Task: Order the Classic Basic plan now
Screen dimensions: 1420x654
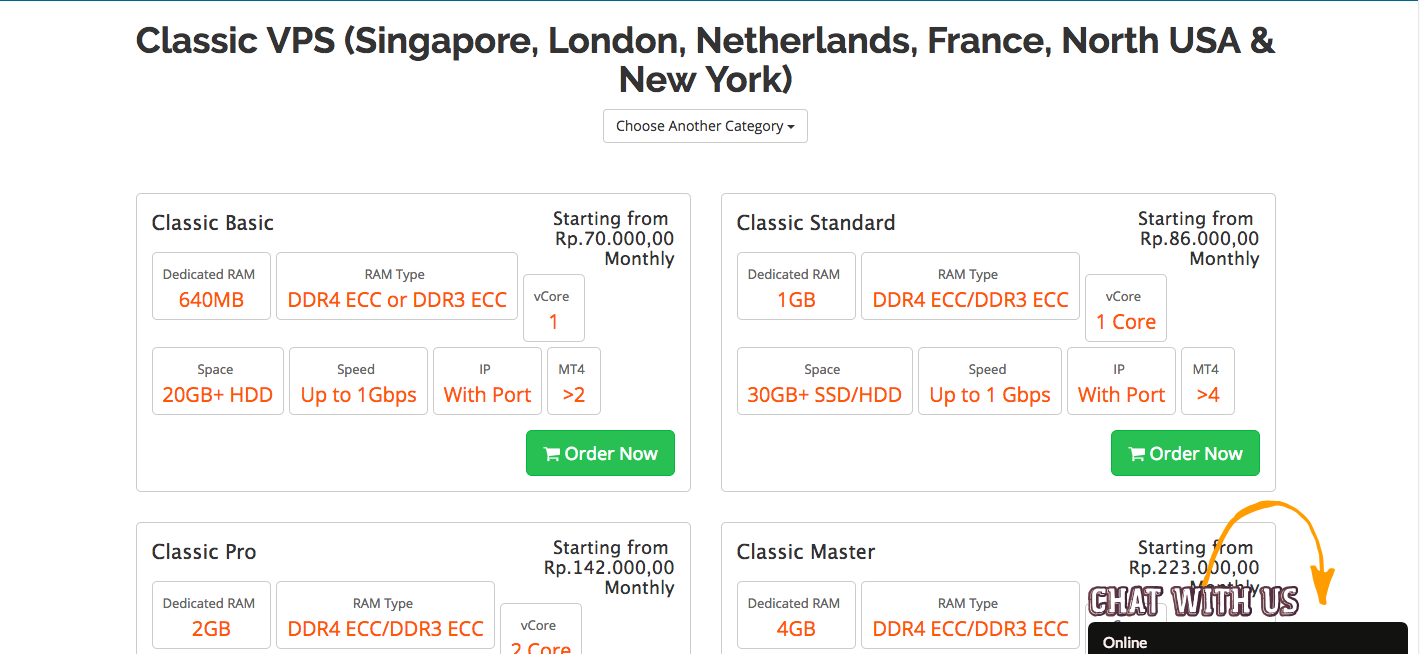Action: click(600, 453)
